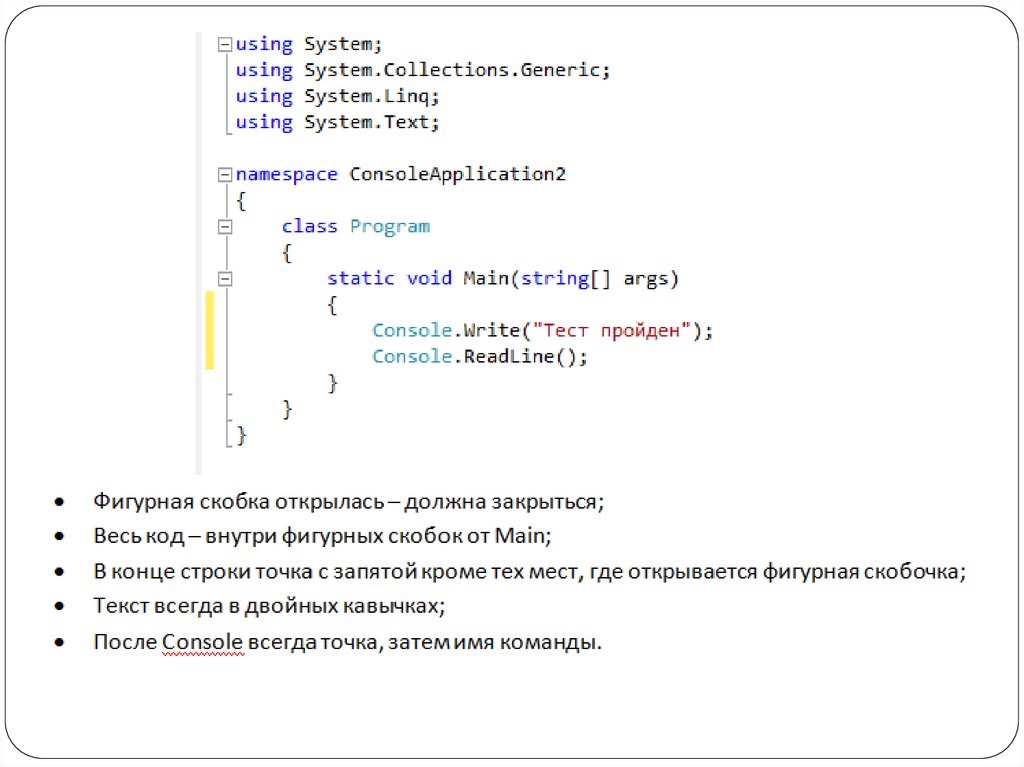Click the "Тест пройден" string literal

coord(611,331)
